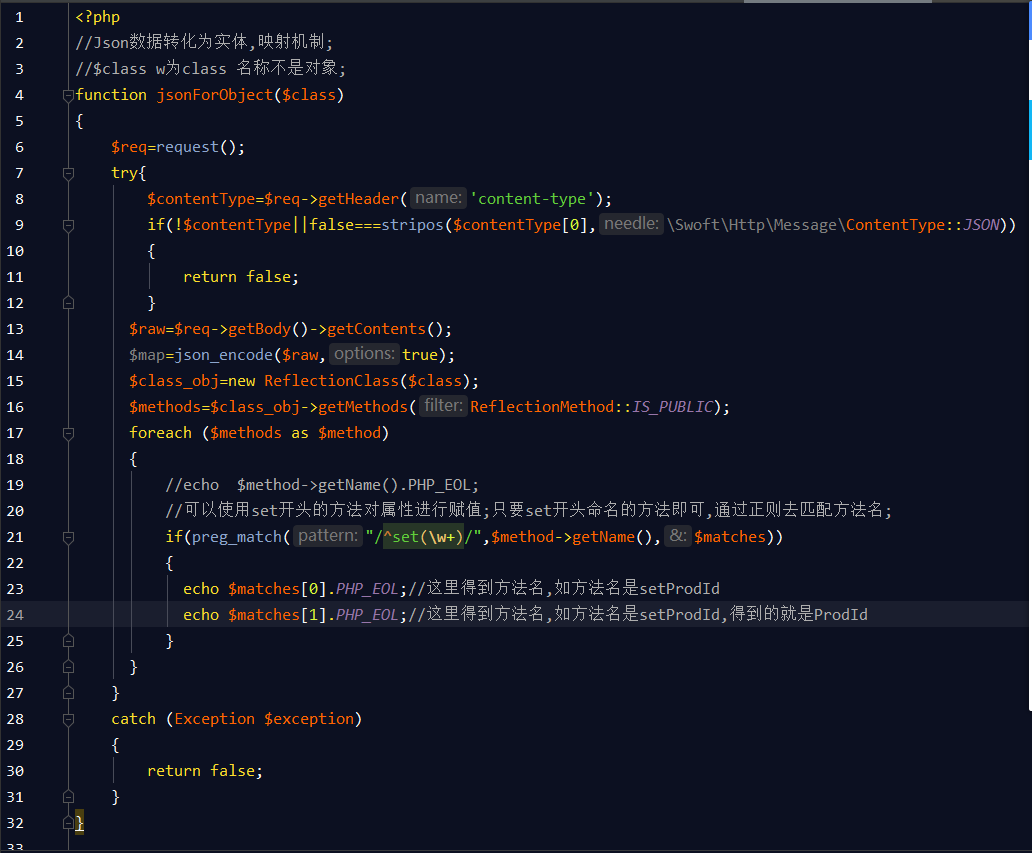This screenshot has height=853, width=1032.
Task: Click the '&:' reference hint before $matches
Action: (x=677, y=536)
